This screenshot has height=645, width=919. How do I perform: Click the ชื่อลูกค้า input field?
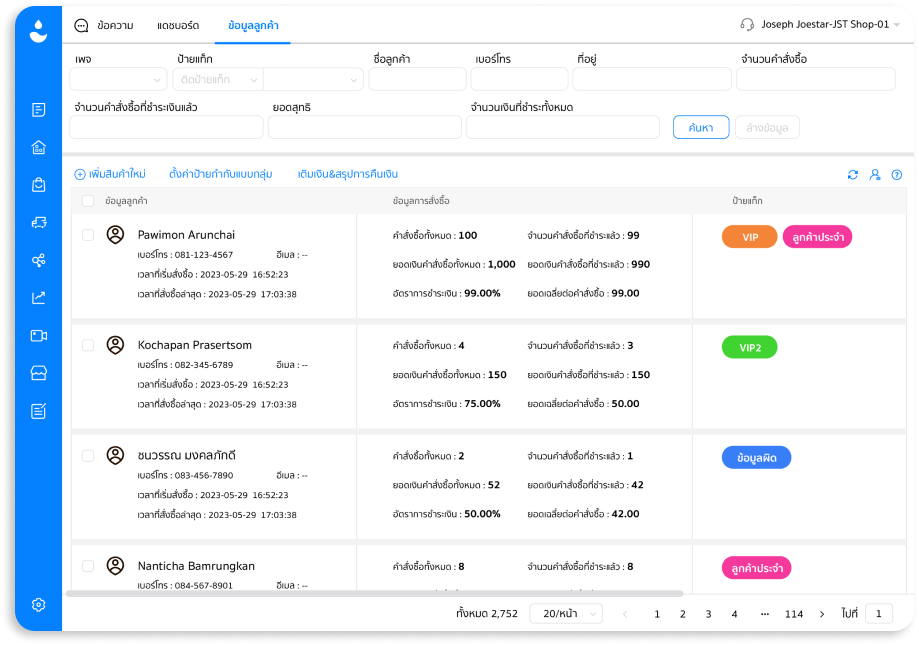[417, 79]
